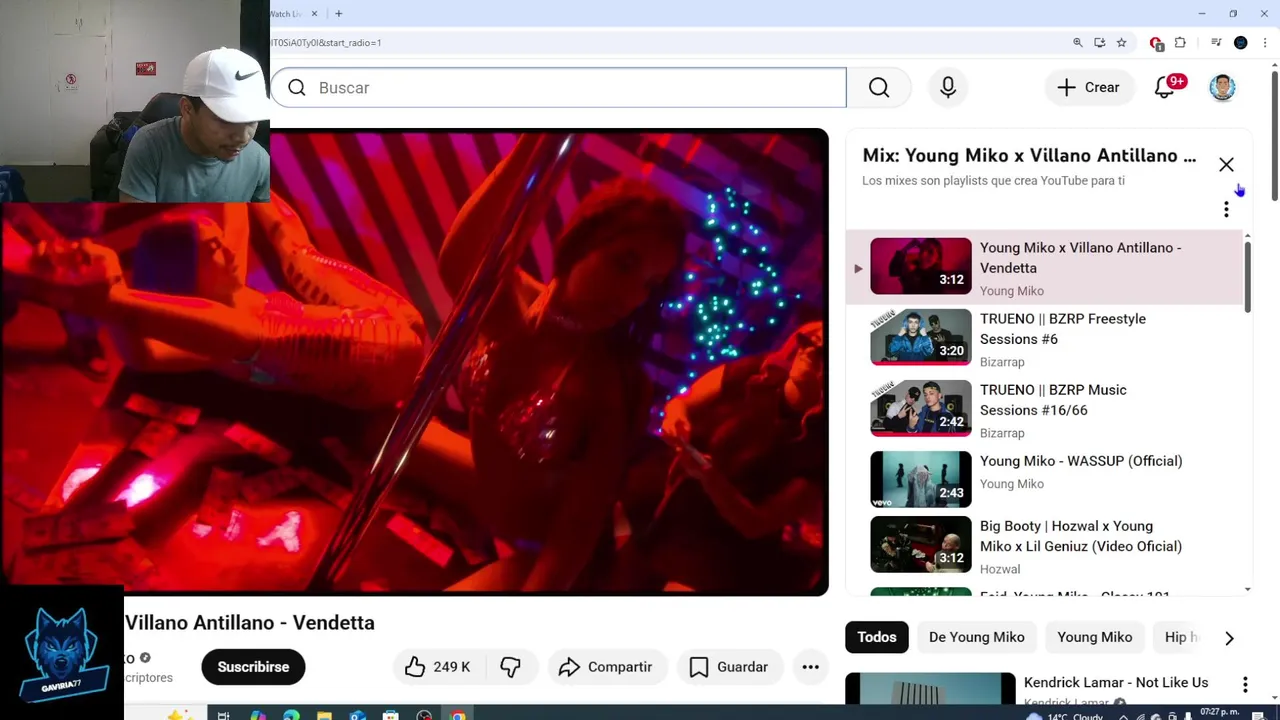Select the Todos filter chip
Viewport: 1280px width, 720px height.
[x=877, y=637]
